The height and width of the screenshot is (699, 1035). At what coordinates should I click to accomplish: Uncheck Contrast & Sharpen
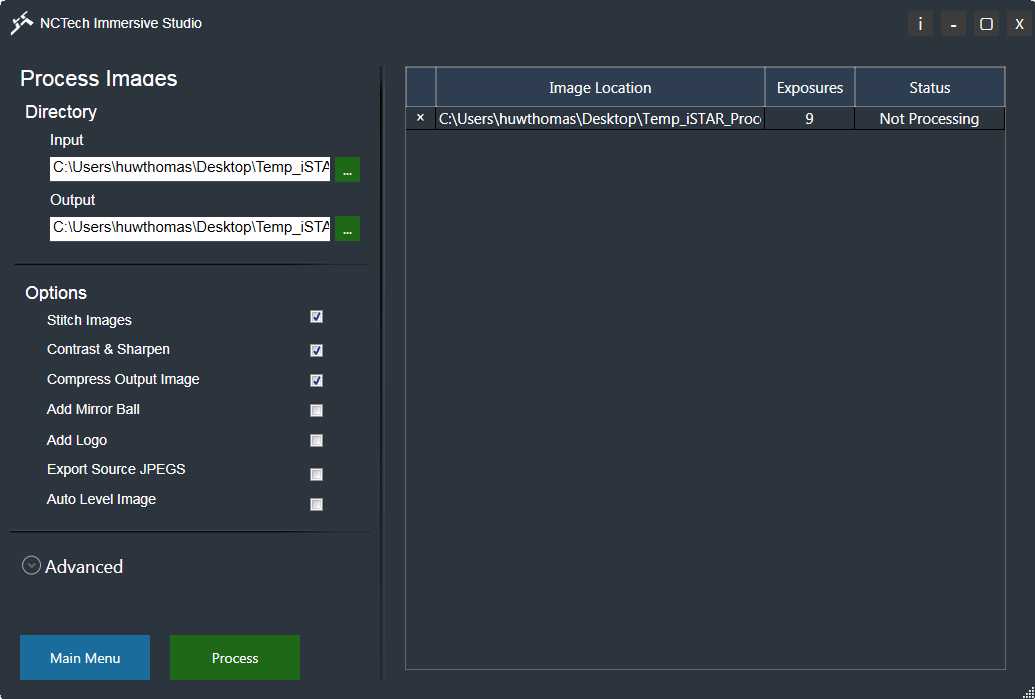pyautogui.click(x=316, y=351)
